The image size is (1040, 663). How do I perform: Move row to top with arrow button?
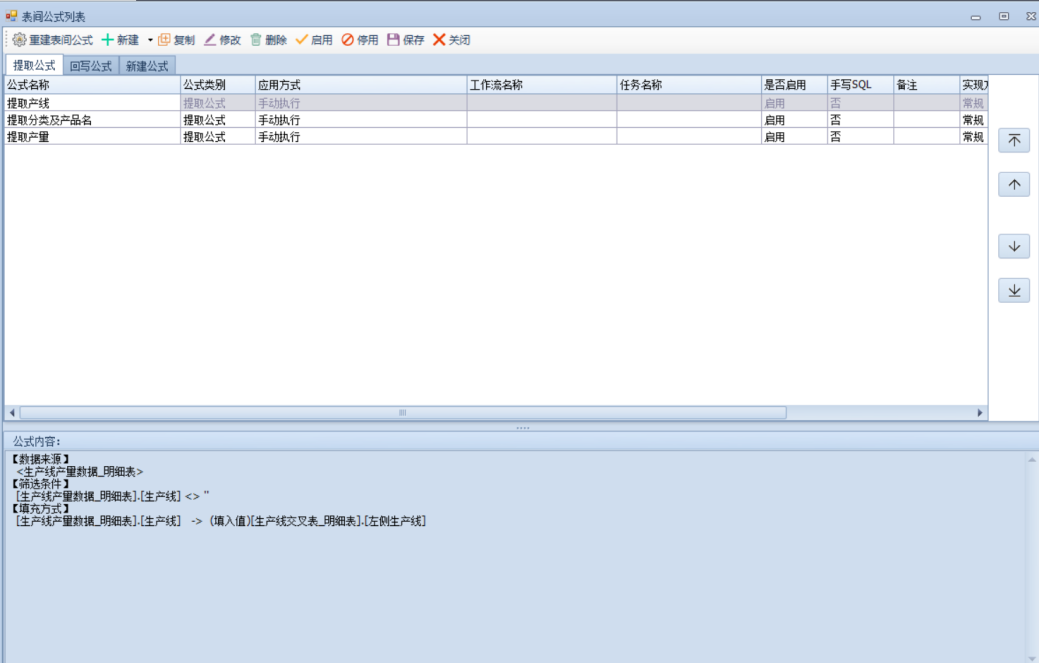pyautogui.click(x=1014, y=141)
